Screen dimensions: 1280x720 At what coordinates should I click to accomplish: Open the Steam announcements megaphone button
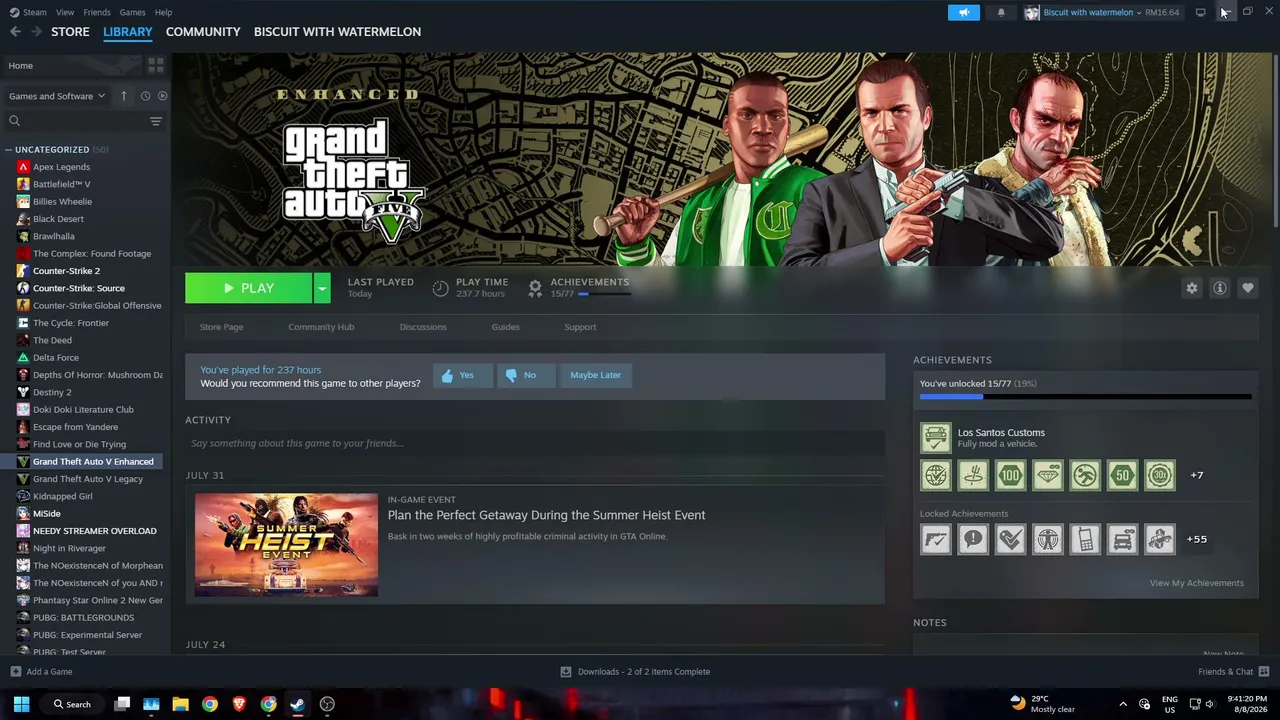tap(964, 12)
